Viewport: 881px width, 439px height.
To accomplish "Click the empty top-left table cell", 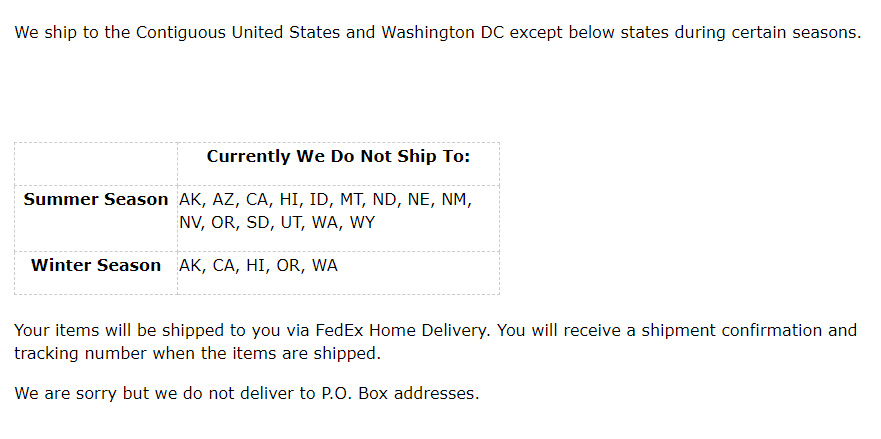I will coord(96,164).
